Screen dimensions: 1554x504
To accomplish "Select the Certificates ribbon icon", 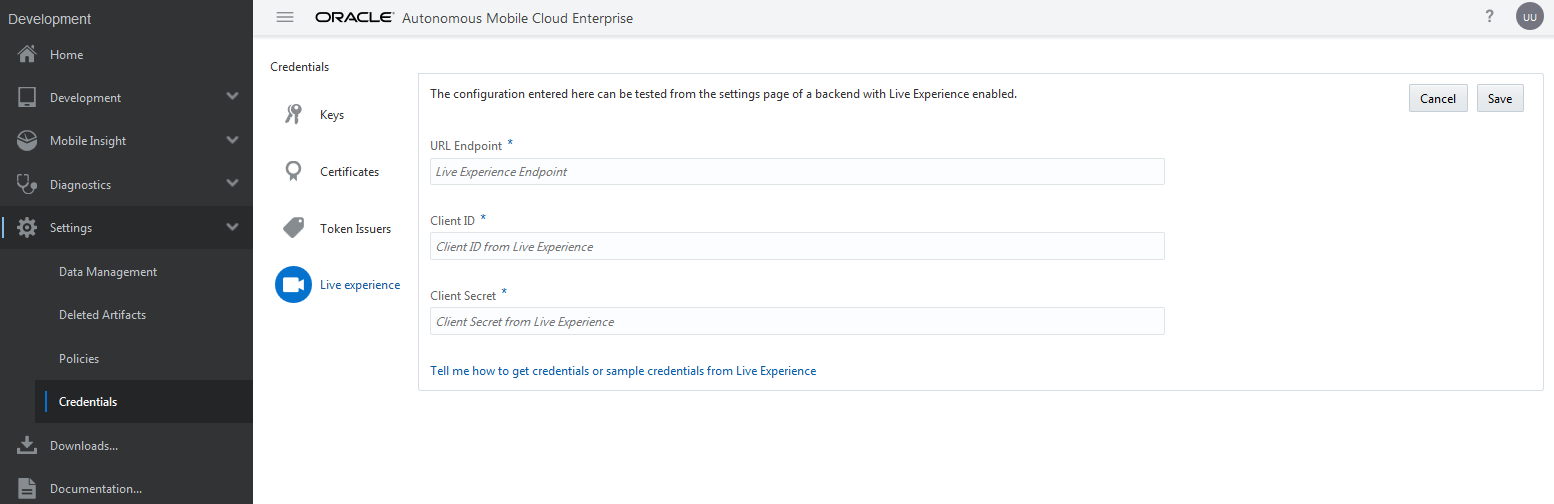I will pyautogui.click(x=293, y=172).
